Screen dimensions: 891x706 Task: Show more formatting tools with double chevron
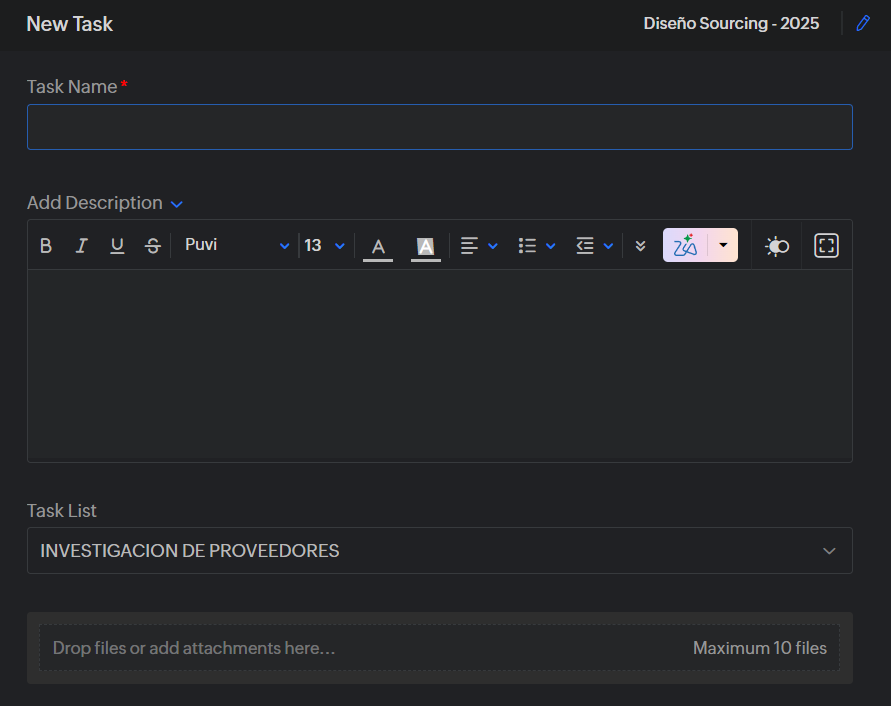click(641, 246)
